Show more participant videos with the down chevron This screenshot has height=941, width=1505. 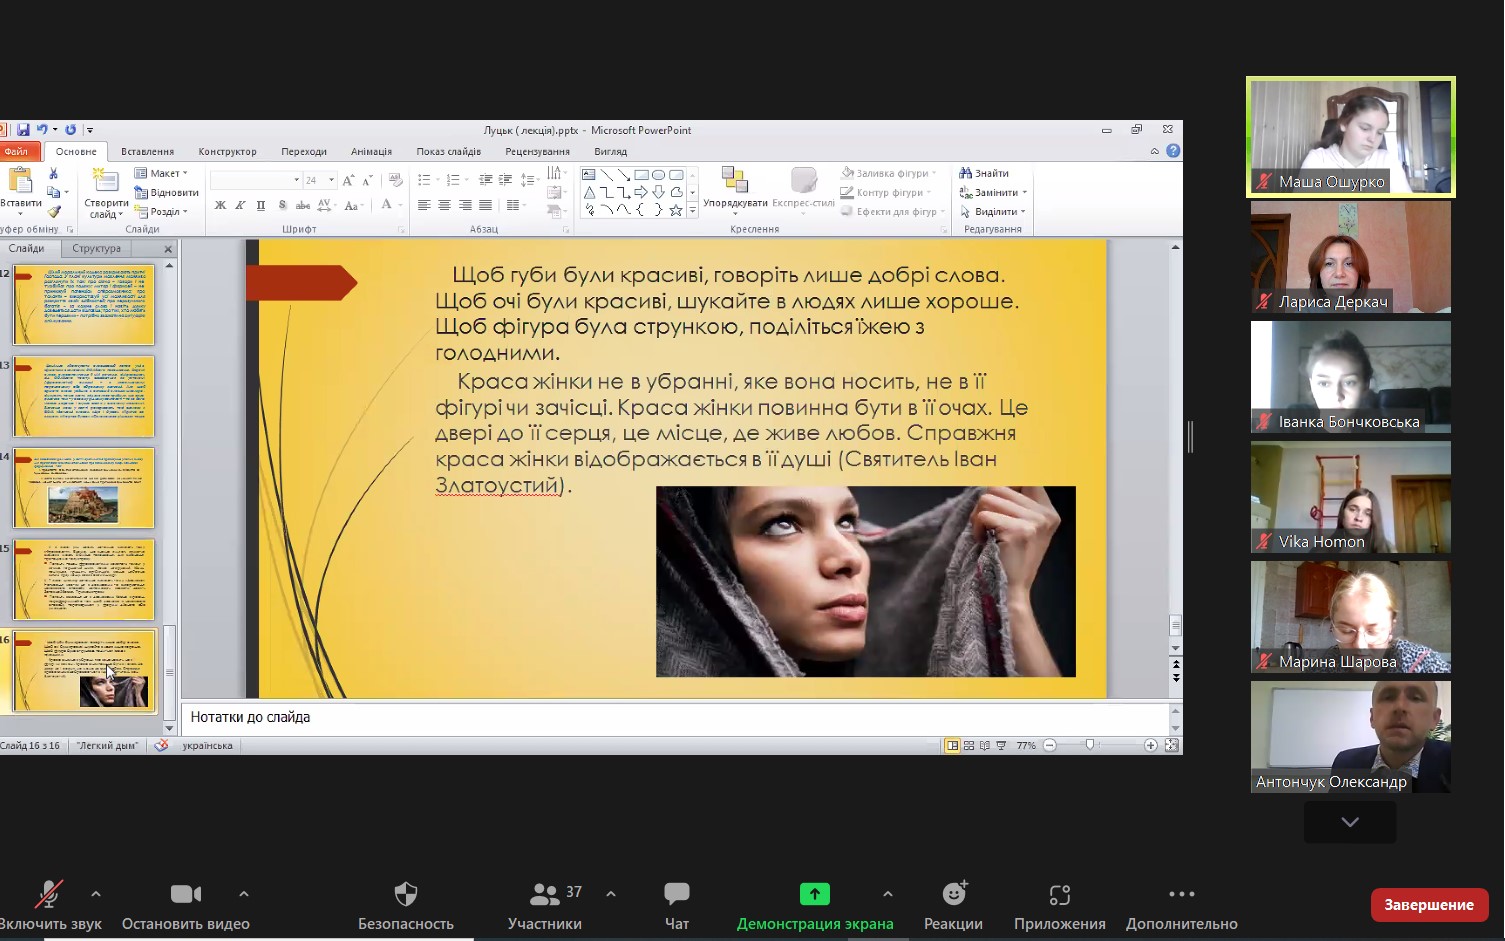pyautogui.click(x=1349, y=822)
